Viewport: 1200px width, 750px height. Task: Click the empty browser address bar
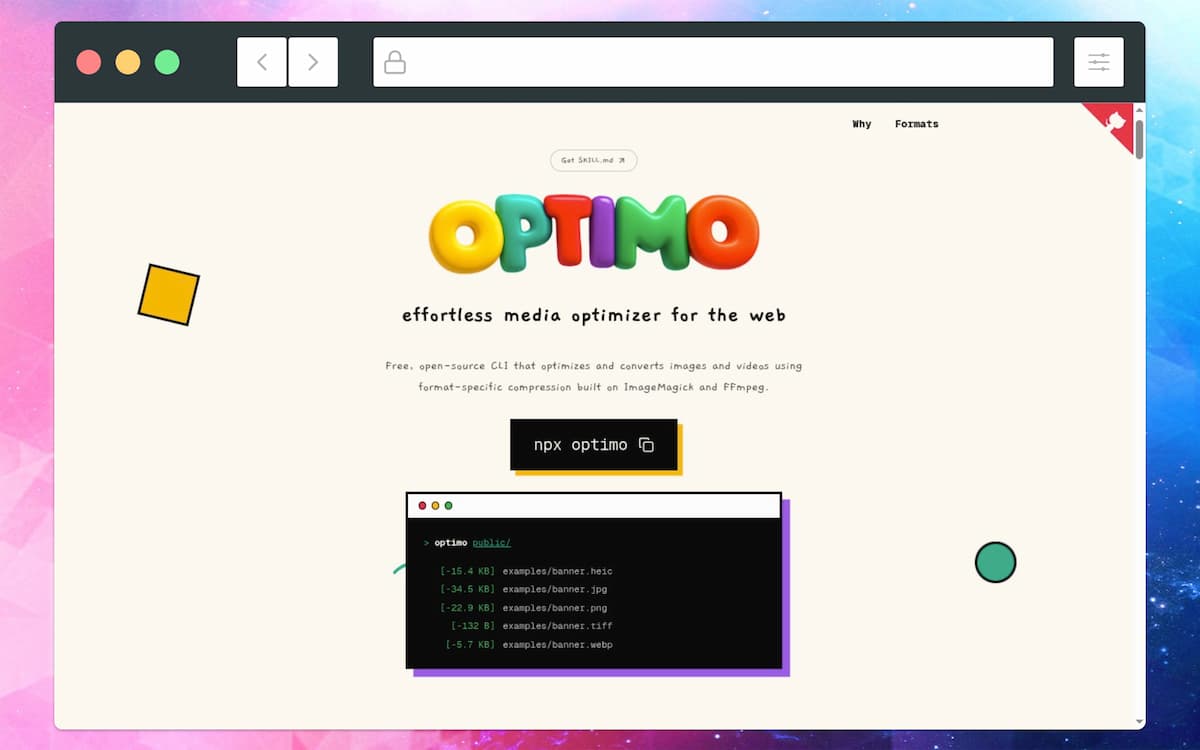pos(713,62)
